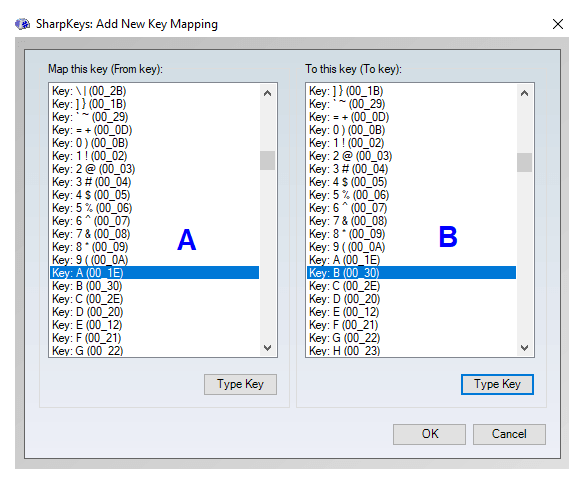Click the From key list down arrow
Image resolution: width=585 pixels, height=487 pixels.
pos(267,348)
